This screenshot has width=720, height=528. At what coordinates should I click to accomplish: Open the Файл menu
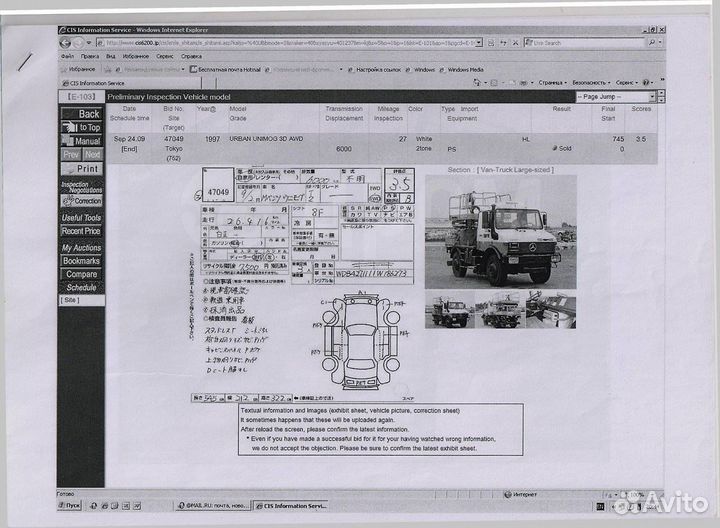68,56
